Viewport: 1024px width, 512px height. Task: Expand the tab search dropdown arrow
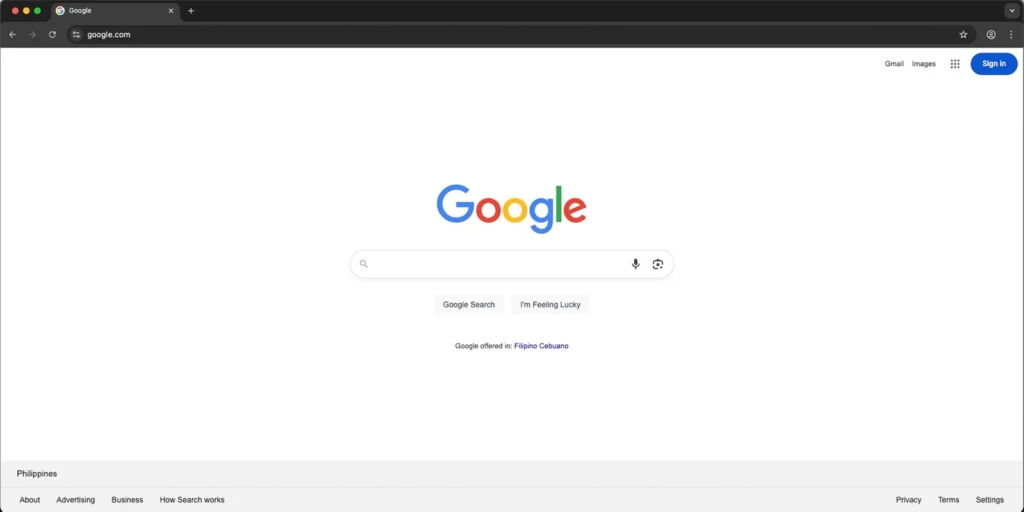(1012, 10)
